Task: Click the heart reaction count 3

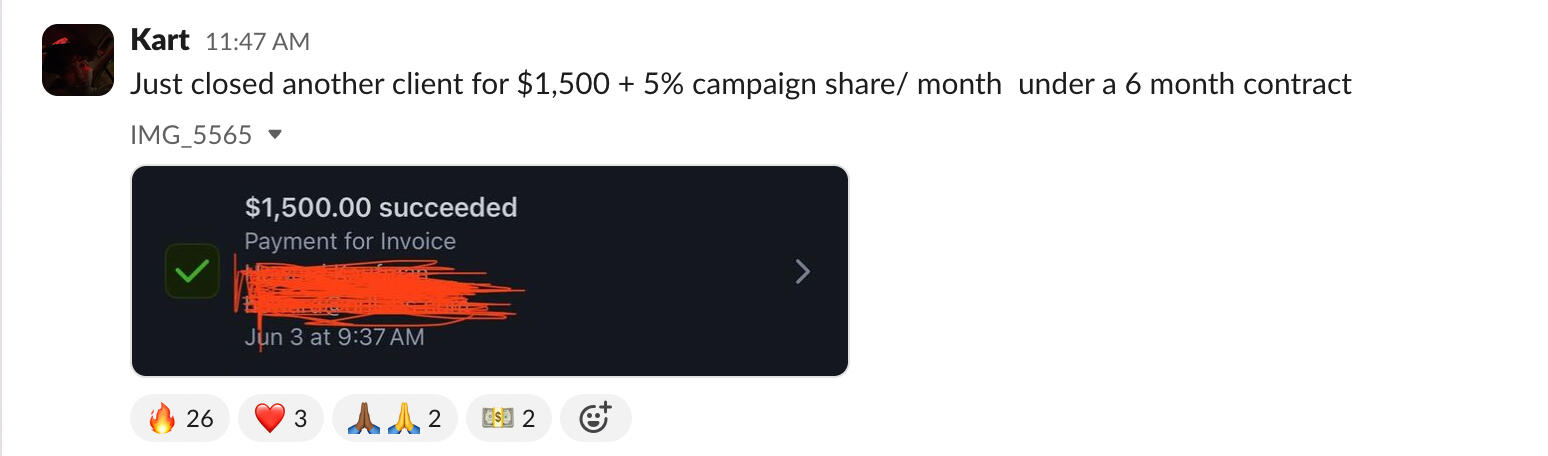Action: (x=300, y=418)
